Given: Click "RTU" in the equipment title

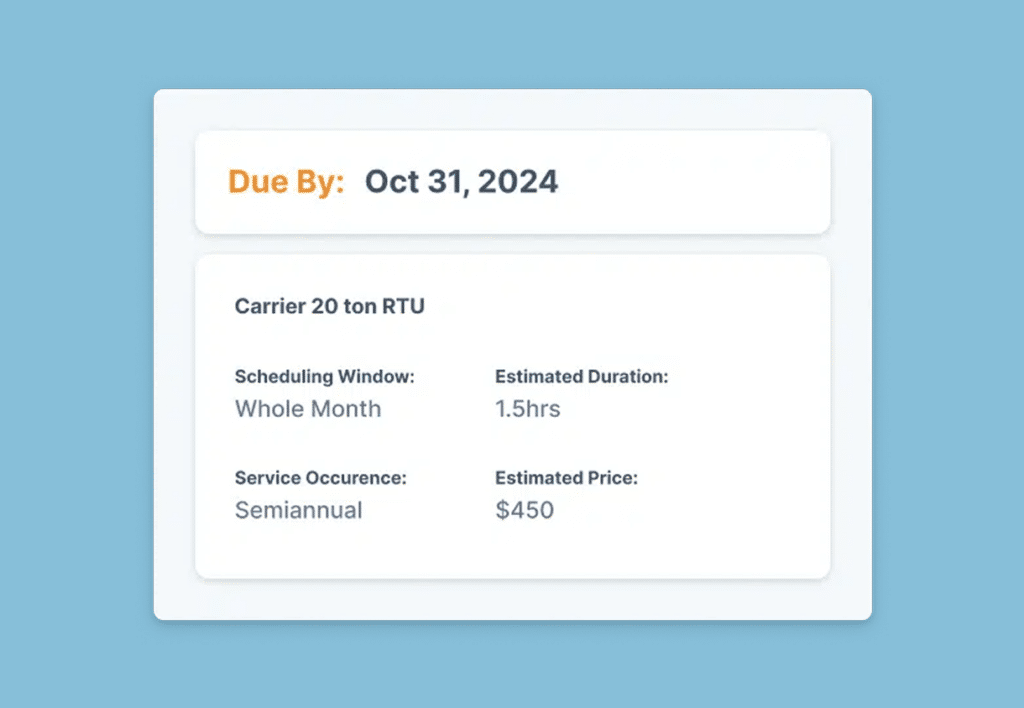Looking at the screenshot, I should pyautogui.click(x=403, y=306).
